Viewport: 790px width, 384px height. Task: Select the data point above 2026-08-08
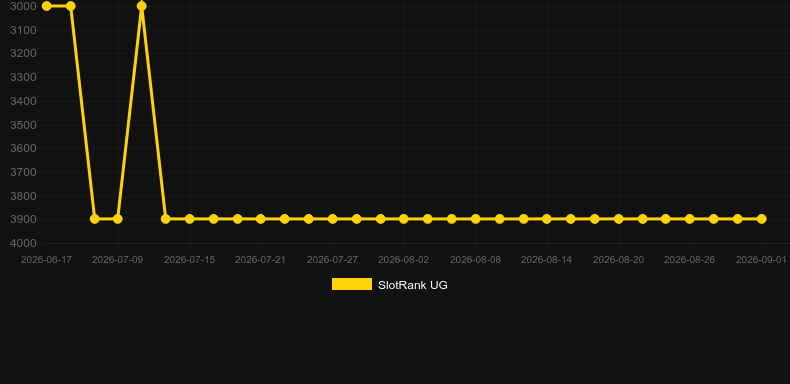(x=476, y=219)
